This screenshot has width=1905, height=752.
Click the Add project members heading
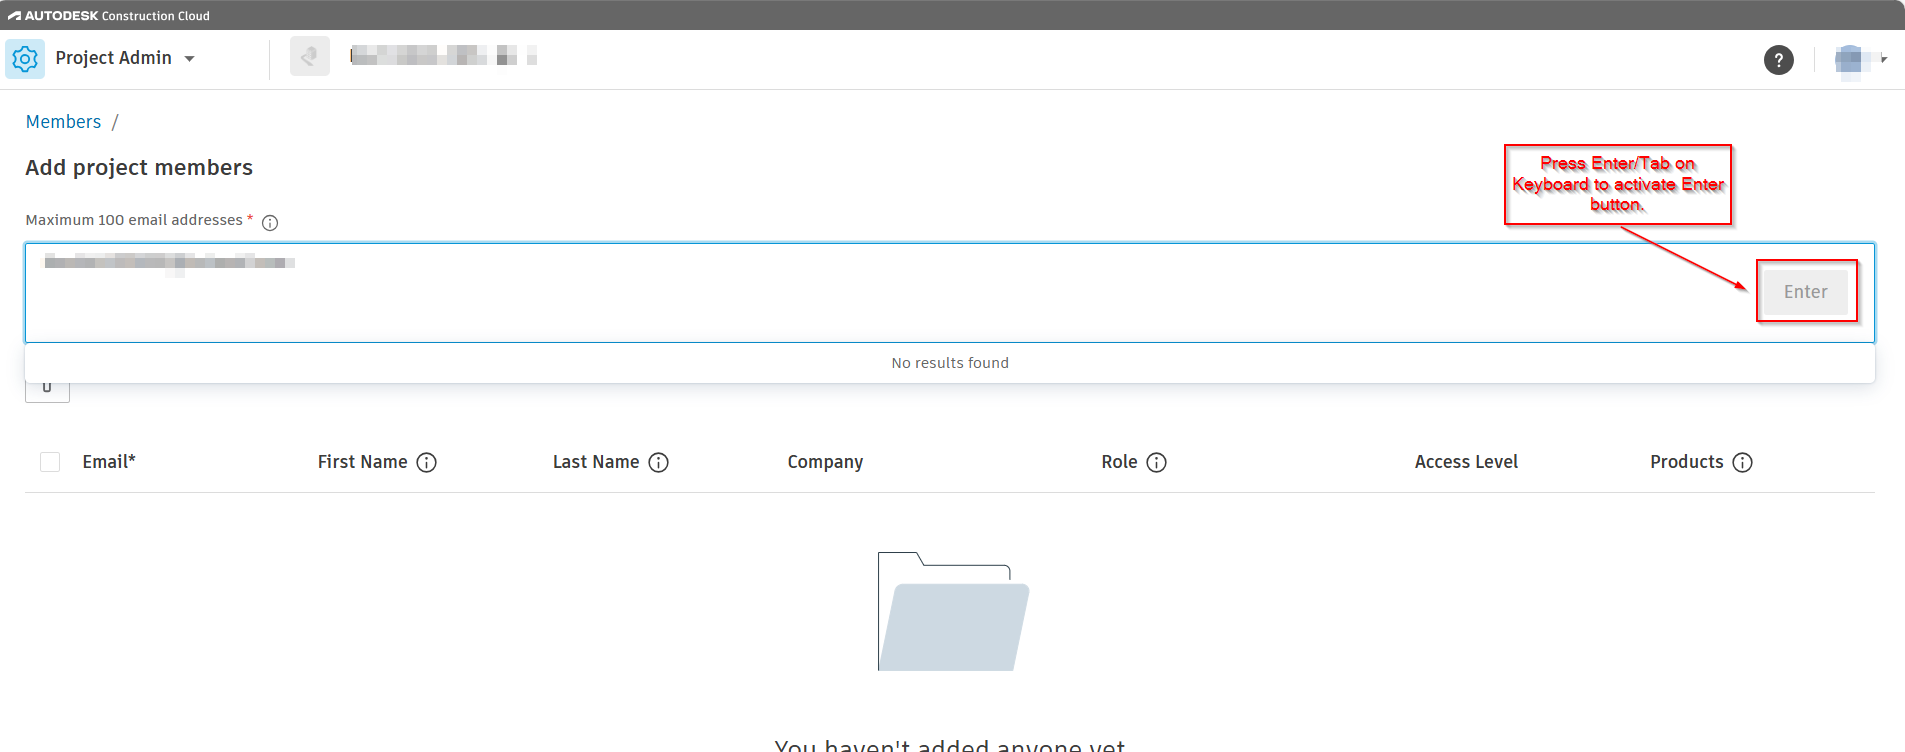[139, 168]
